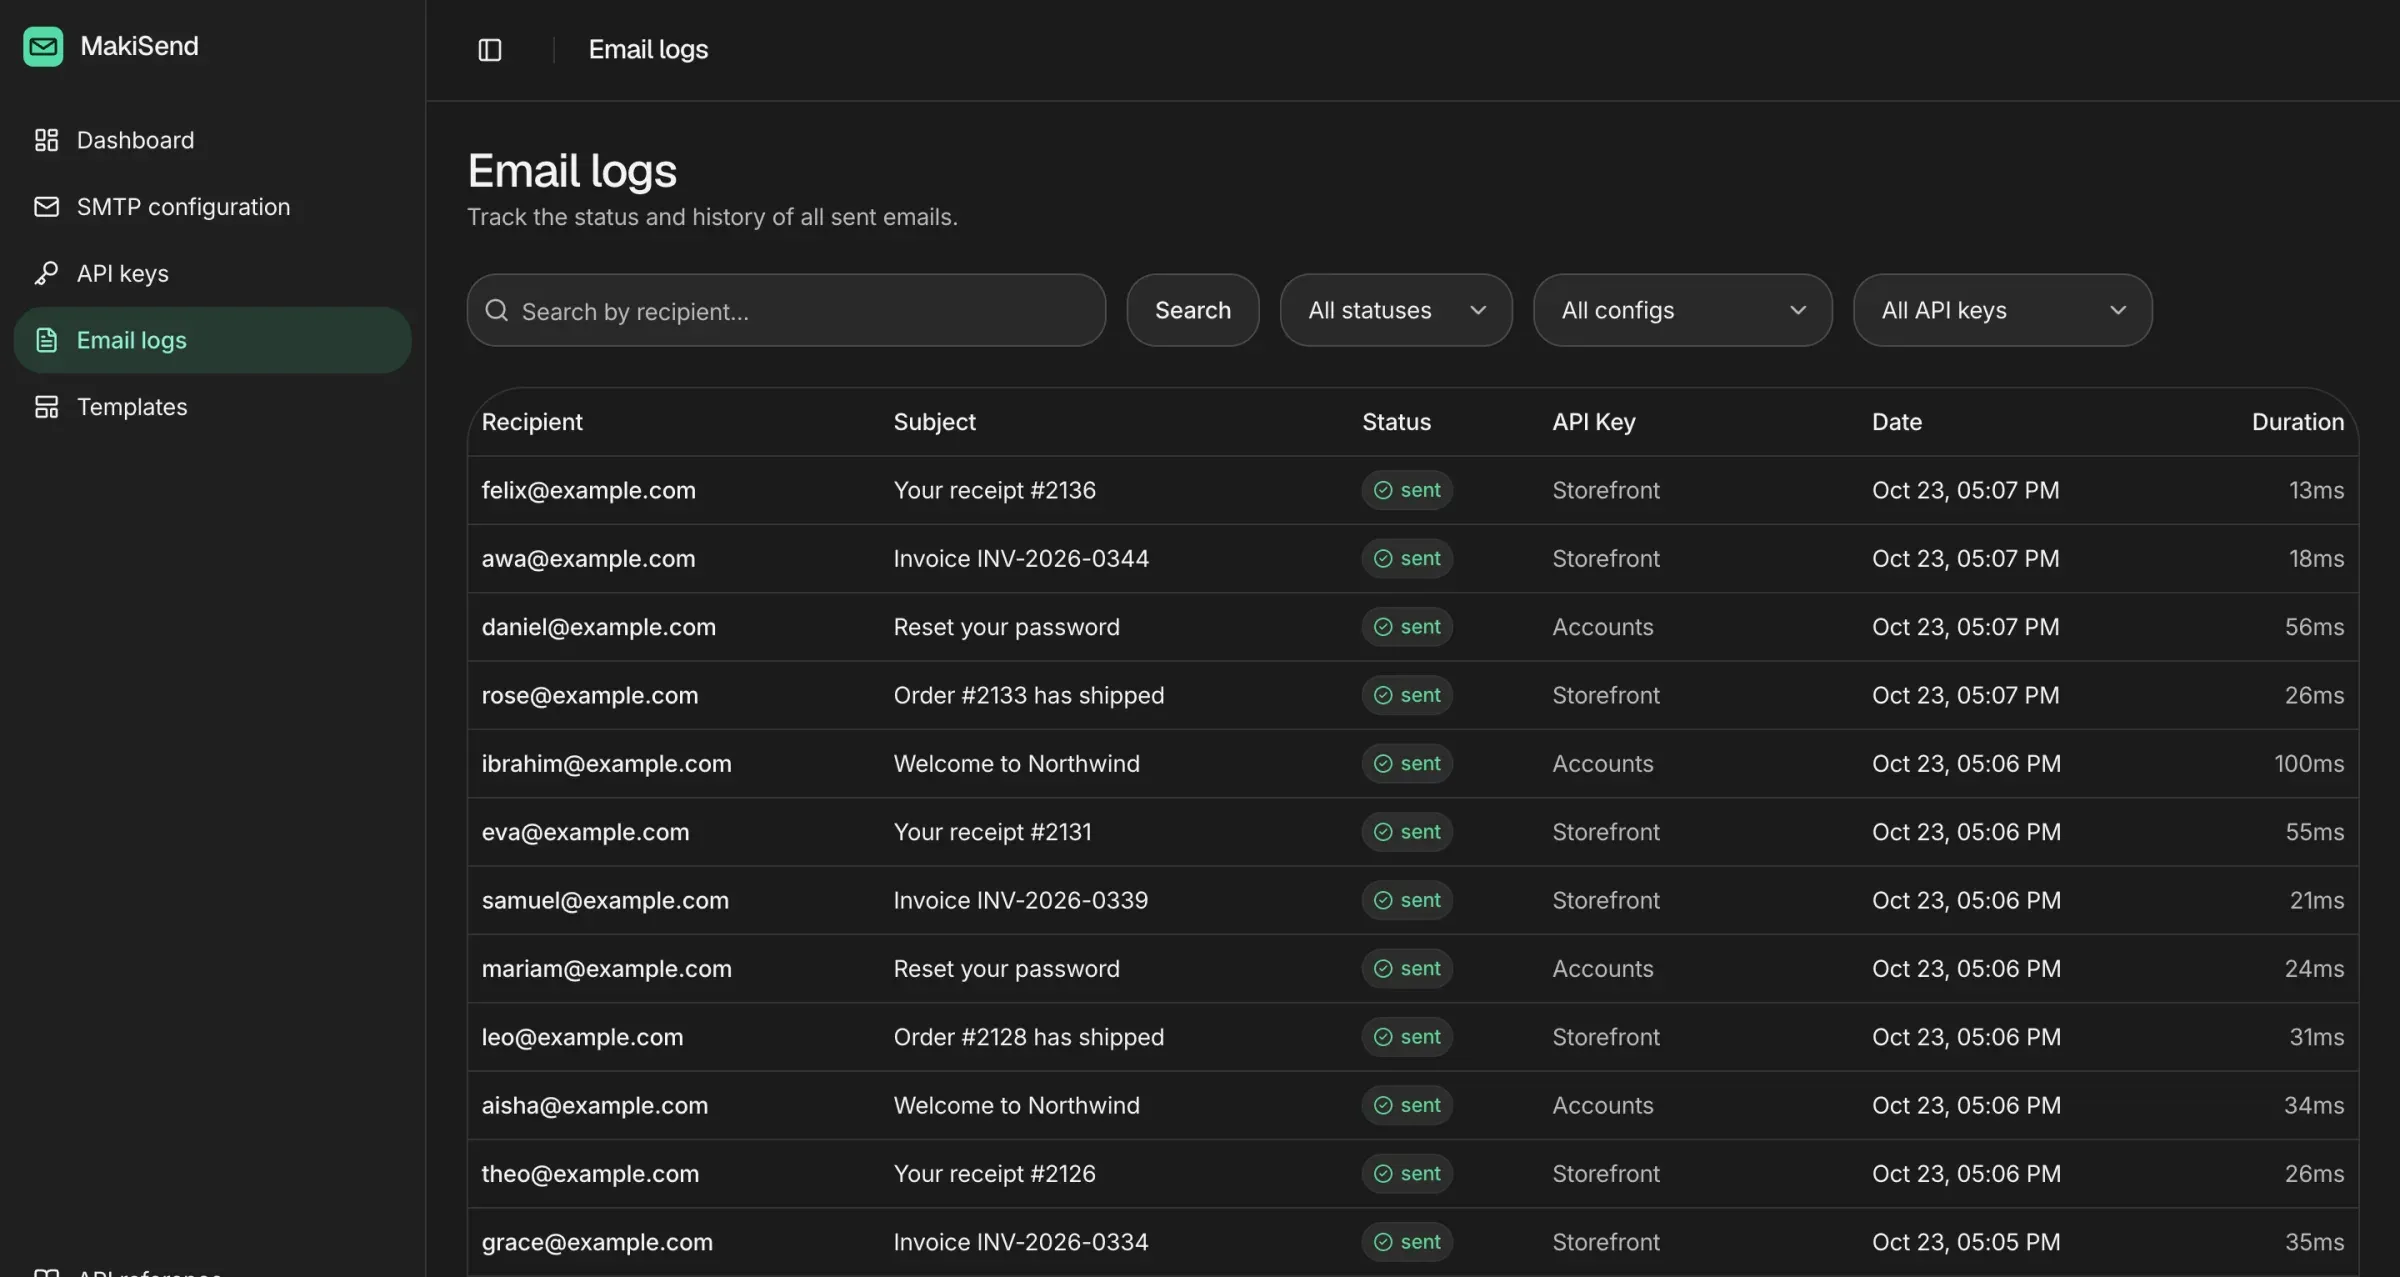Click the Duration column header
2400x1277 pixels.
click(x=2297, y=422)
